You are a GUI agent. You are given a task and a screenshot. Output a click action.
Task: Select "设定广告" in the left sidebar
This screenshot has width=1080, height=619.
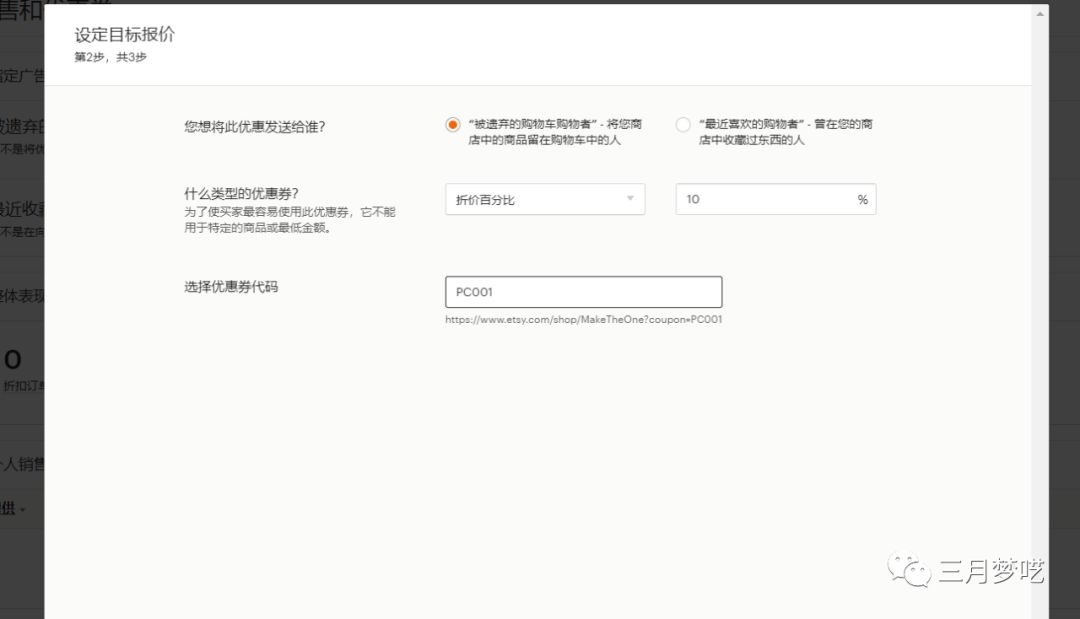pyautogui.click(x=18, y=75)
